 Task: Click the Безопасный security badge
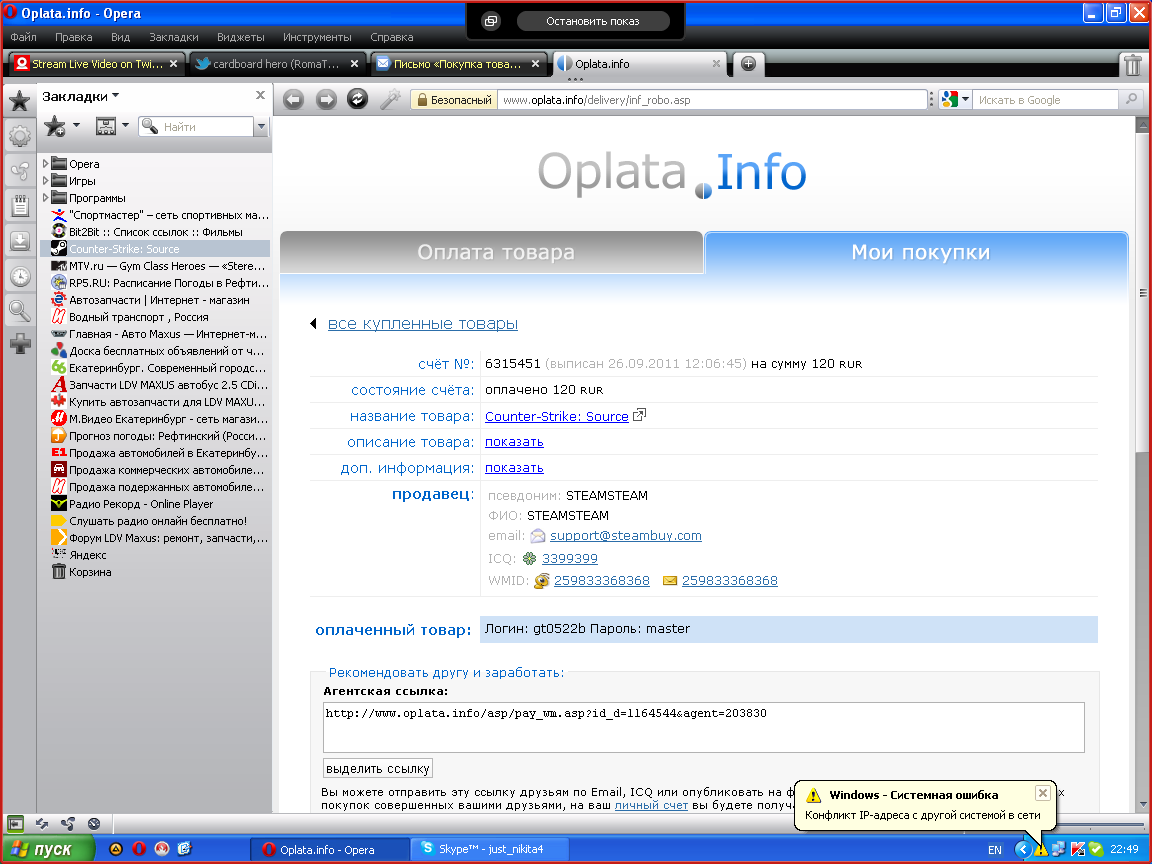[x=453, y=100]
